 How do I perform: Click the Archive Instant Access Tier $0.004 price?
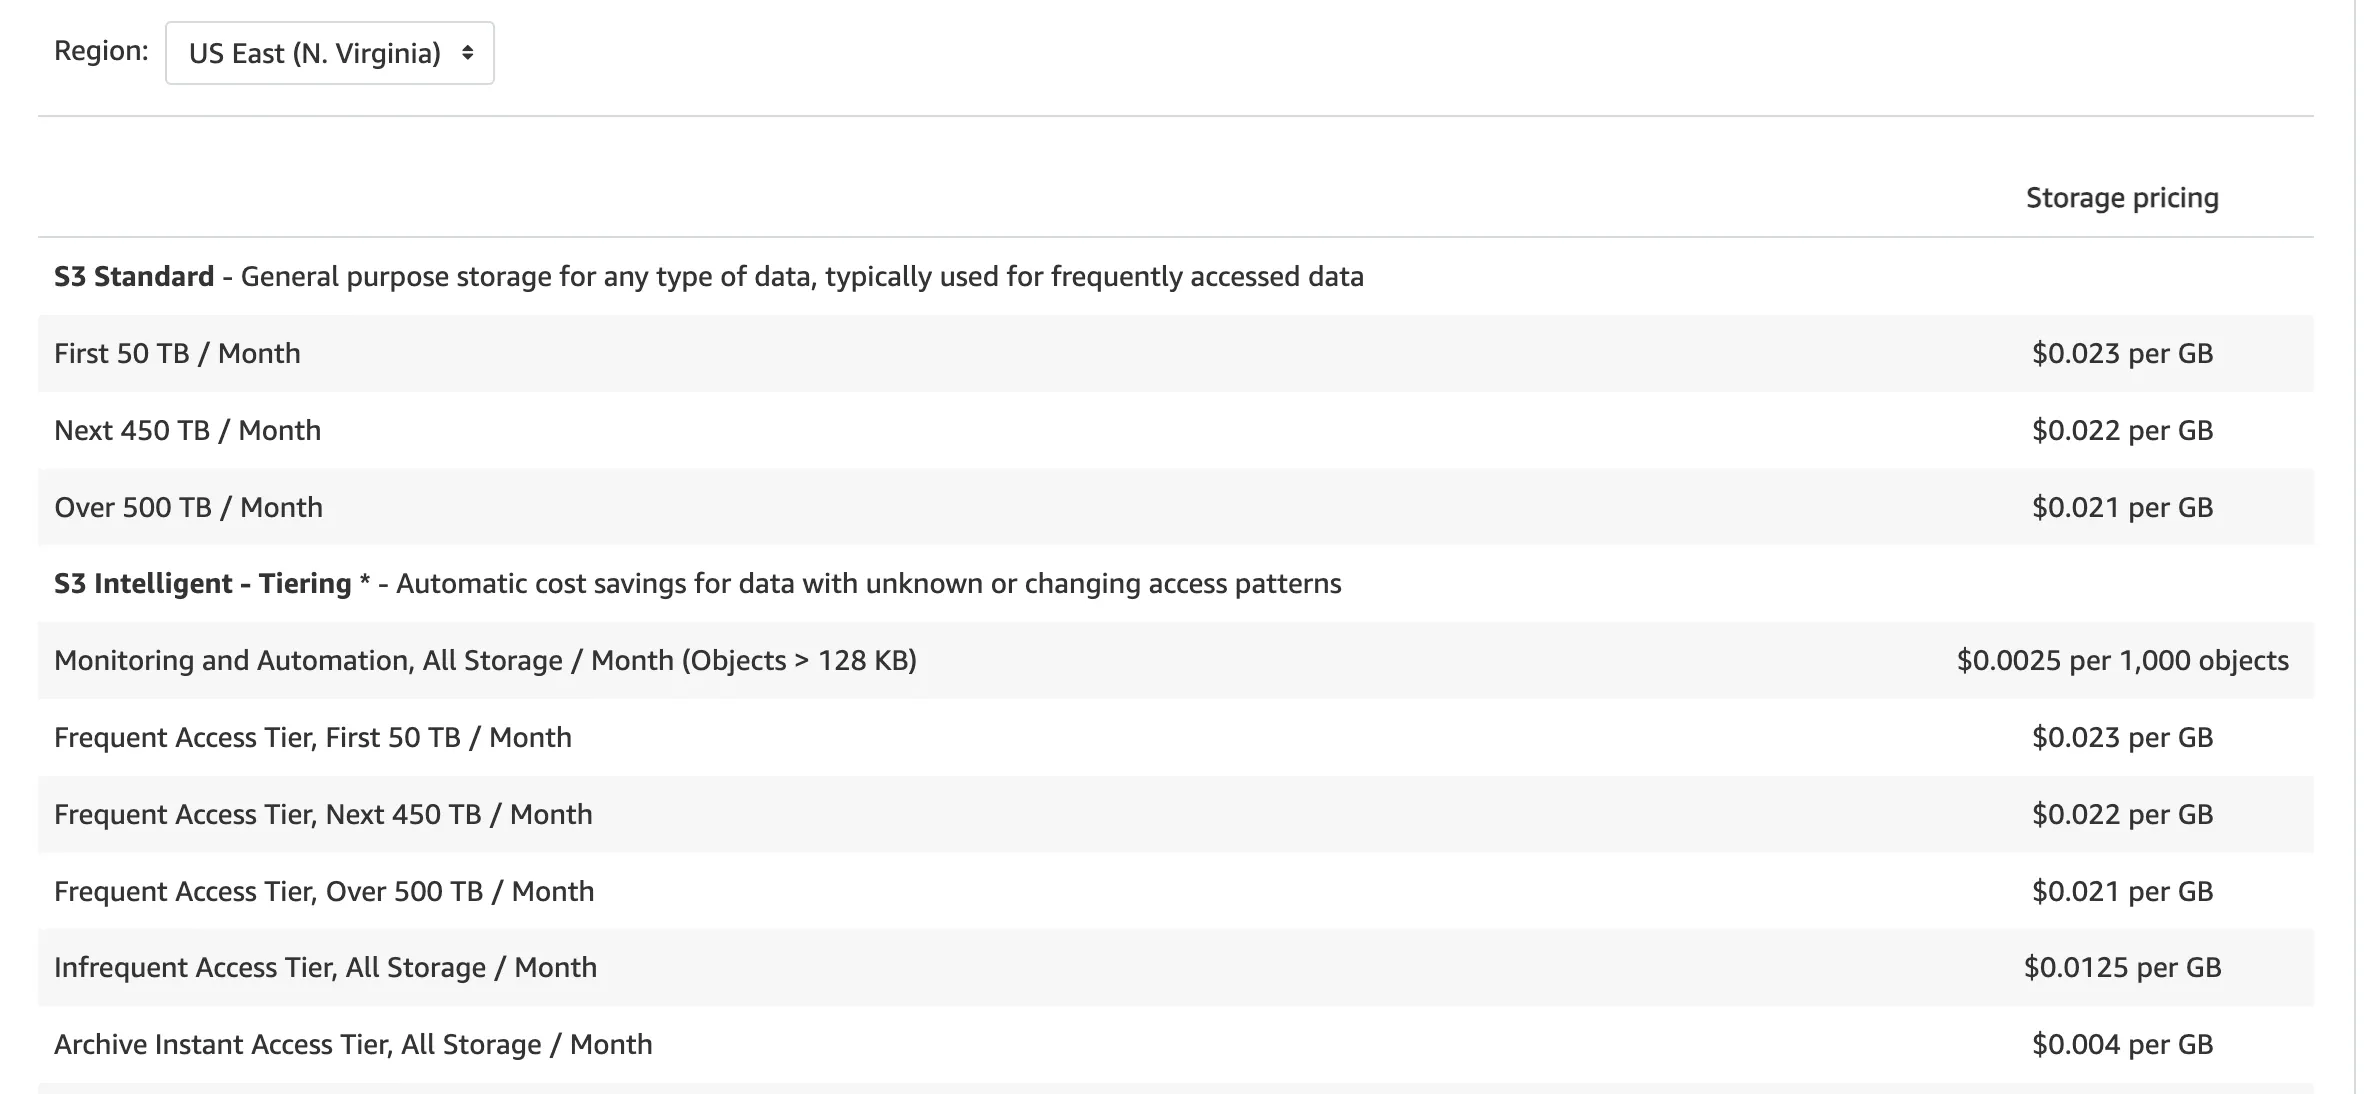[2121, 1045]
